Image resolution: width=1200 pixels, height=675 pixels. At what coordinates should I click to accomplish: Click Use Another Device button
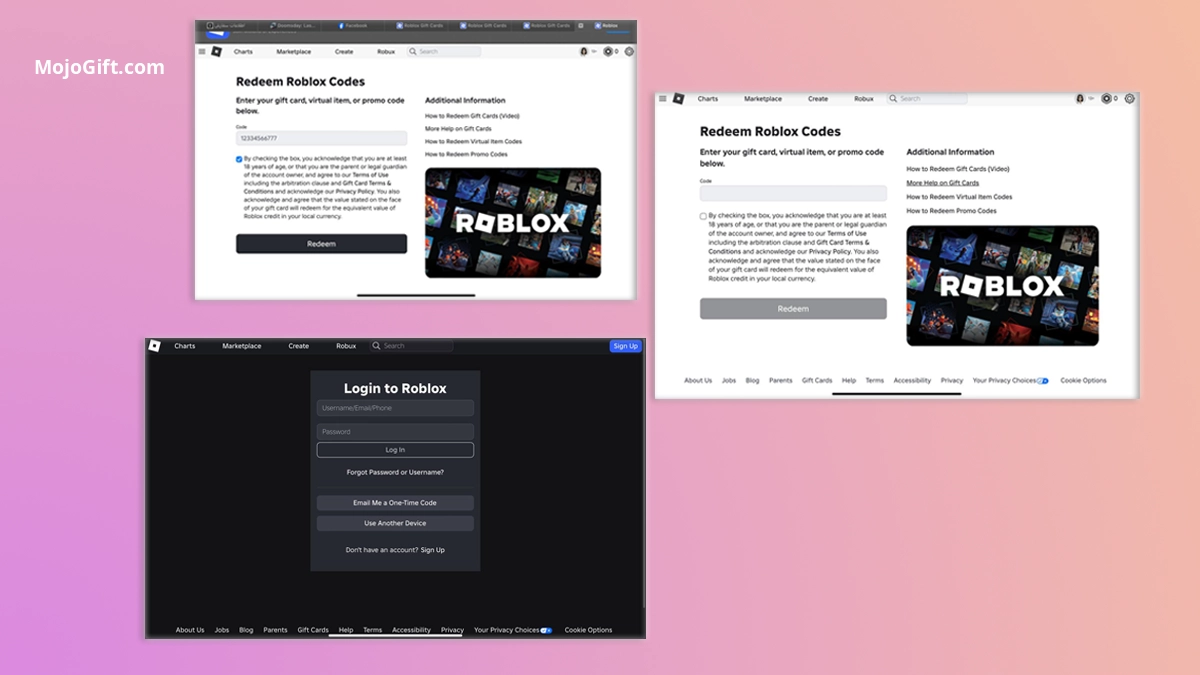tap(395, 523)
